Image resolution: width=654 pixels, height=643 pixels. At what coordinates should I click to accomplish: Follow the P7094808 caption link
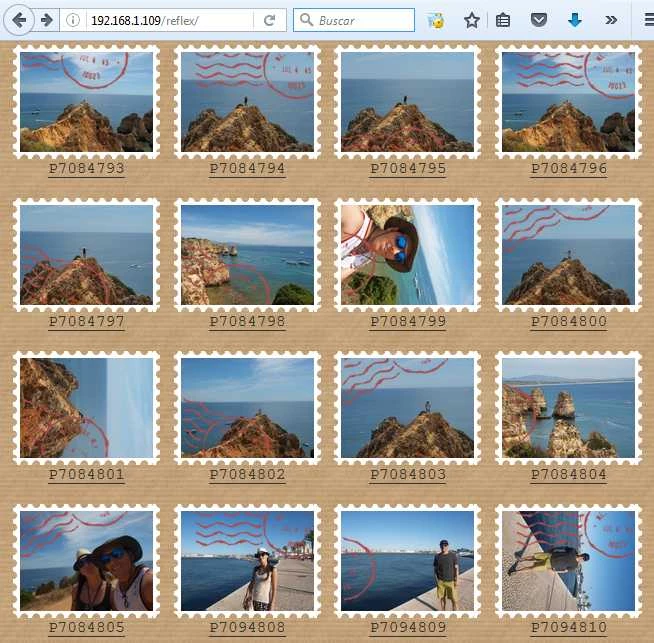tap(247, 628)
